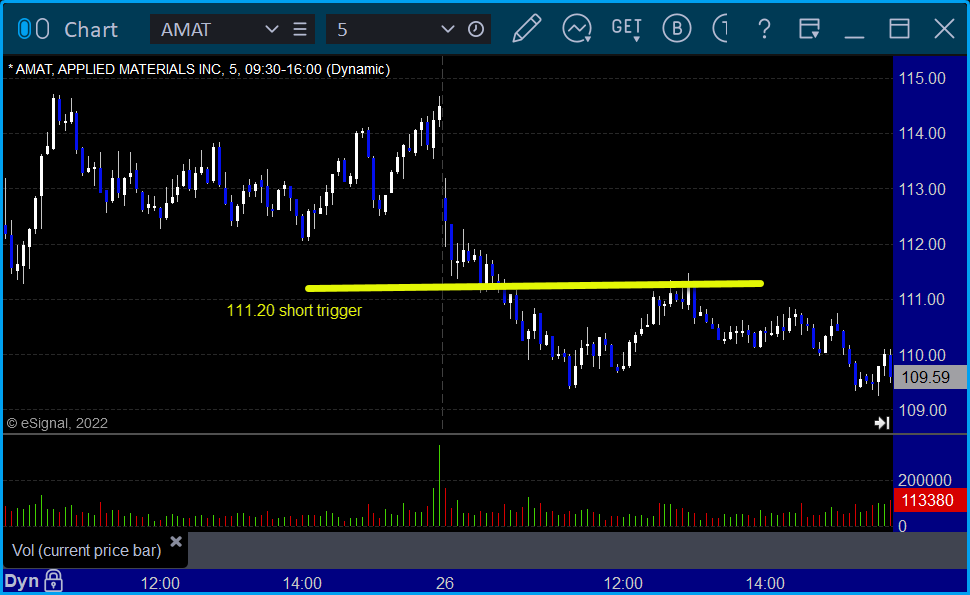Image resolution: width=970 pixels, height=595 pixels.
Task: Select the Vol (current price bar) label
Action: pyautogui.click(x=87, y=550)
